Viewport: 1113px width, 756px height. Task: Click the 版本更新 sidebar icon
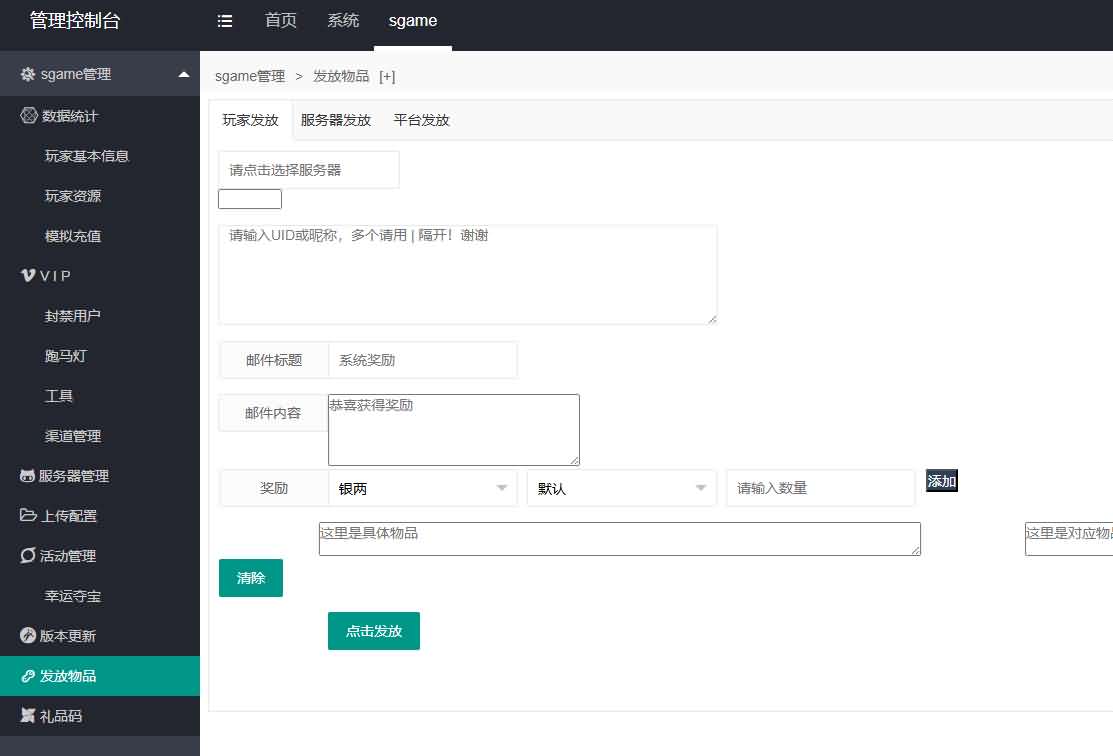(26, 635)
